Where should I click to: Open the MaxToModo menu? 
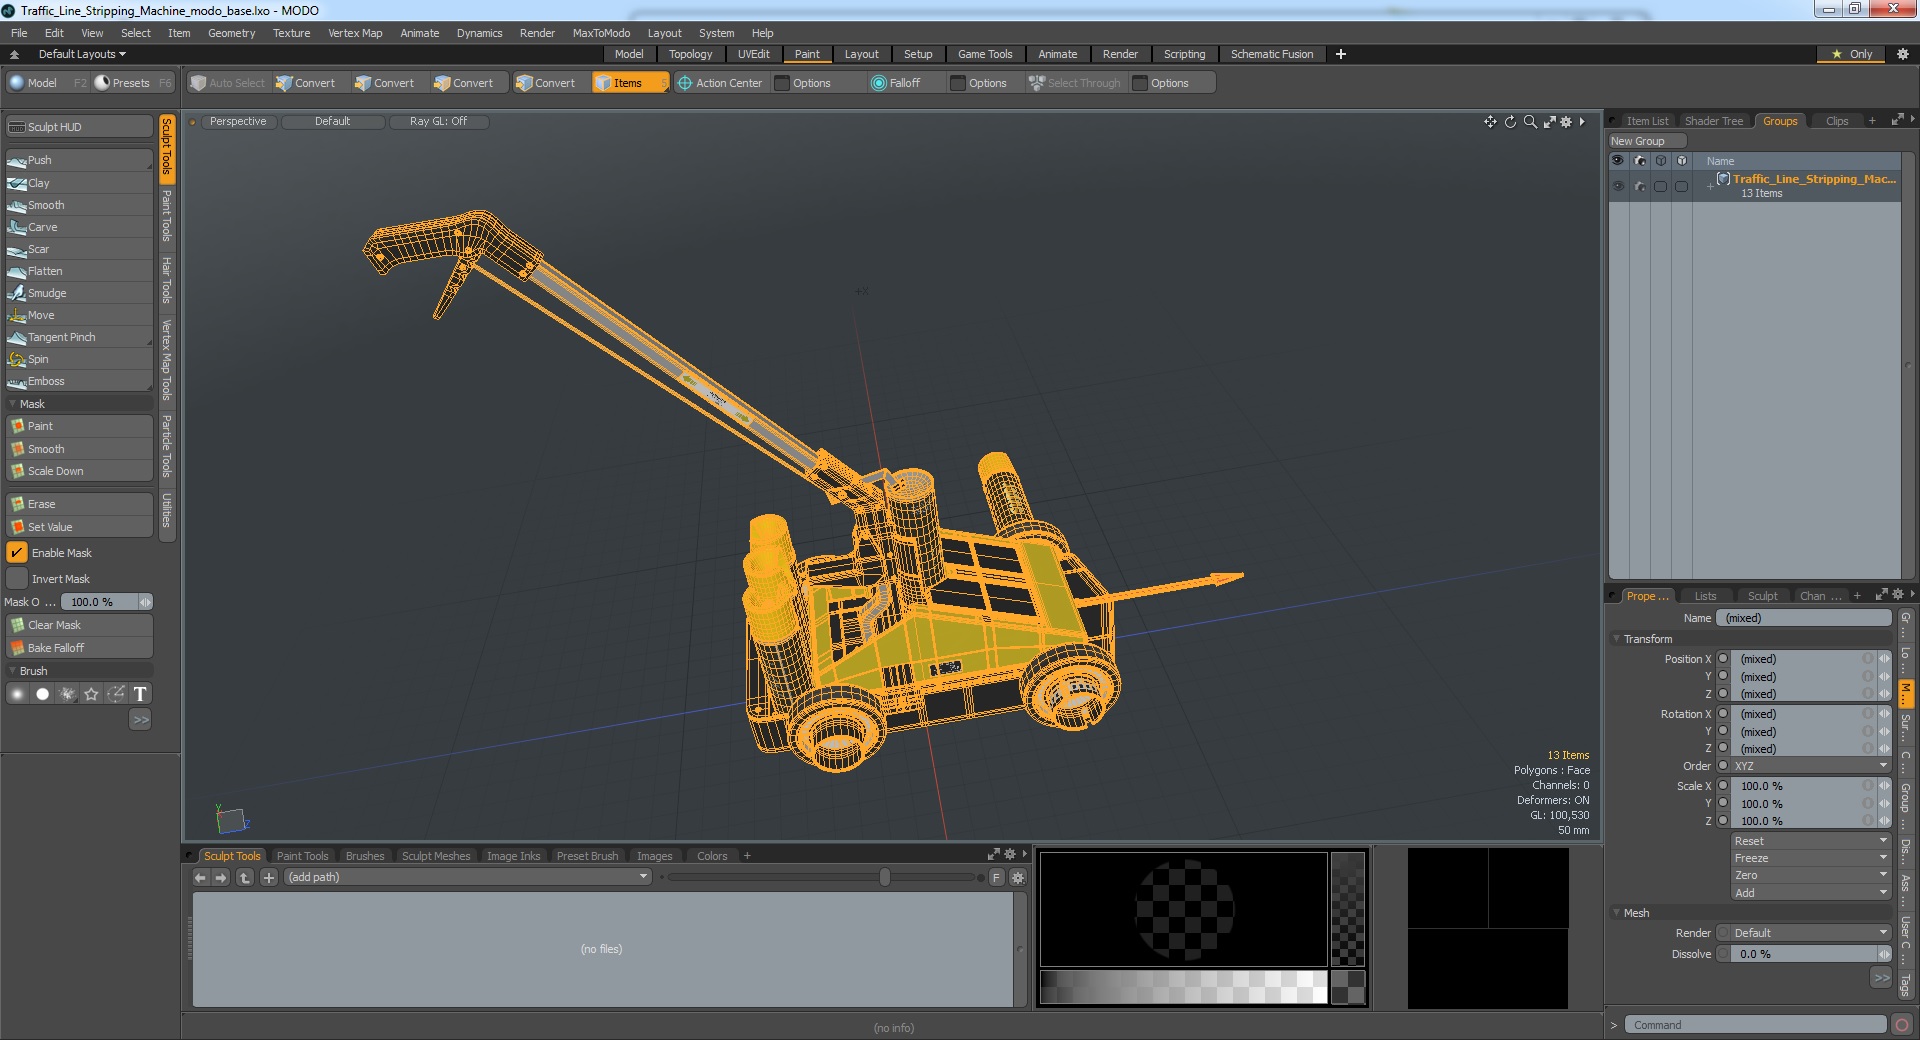(x=601, y=33)
